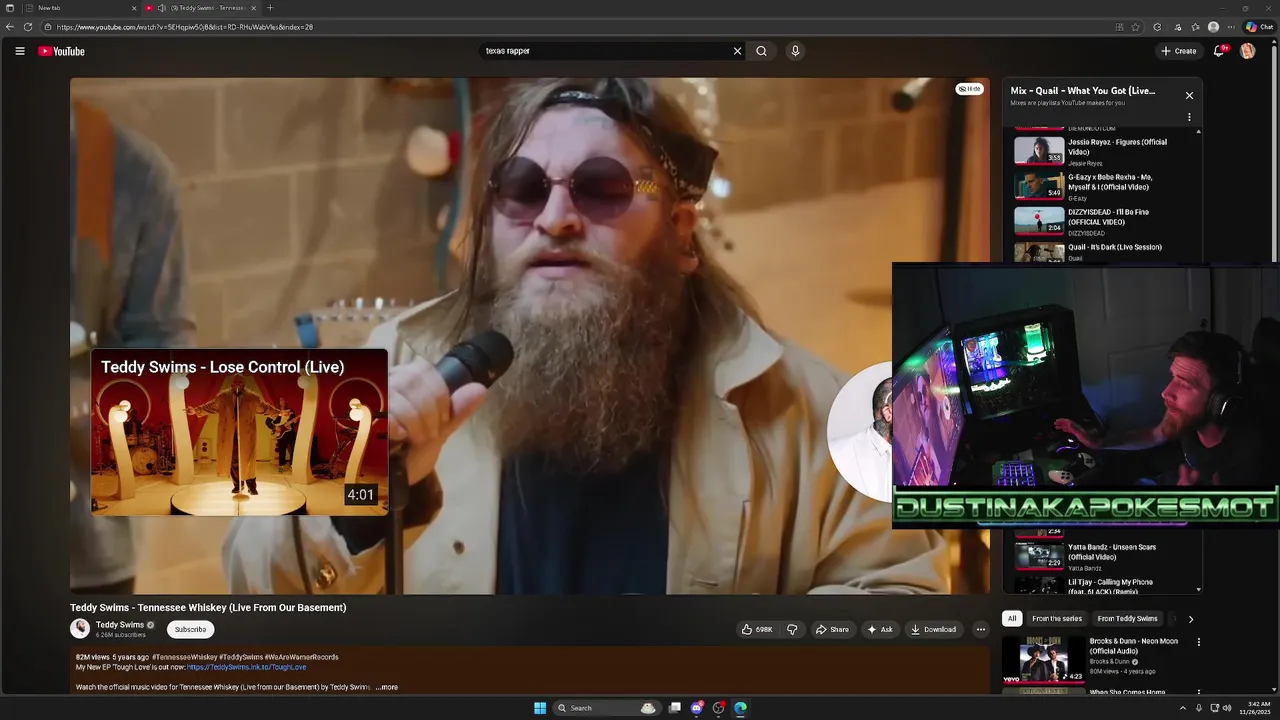Open more actions three-dot menu under video
The height and width of the screenshot is (720, 1280).
pyautogui.click(x=980, y=629)
